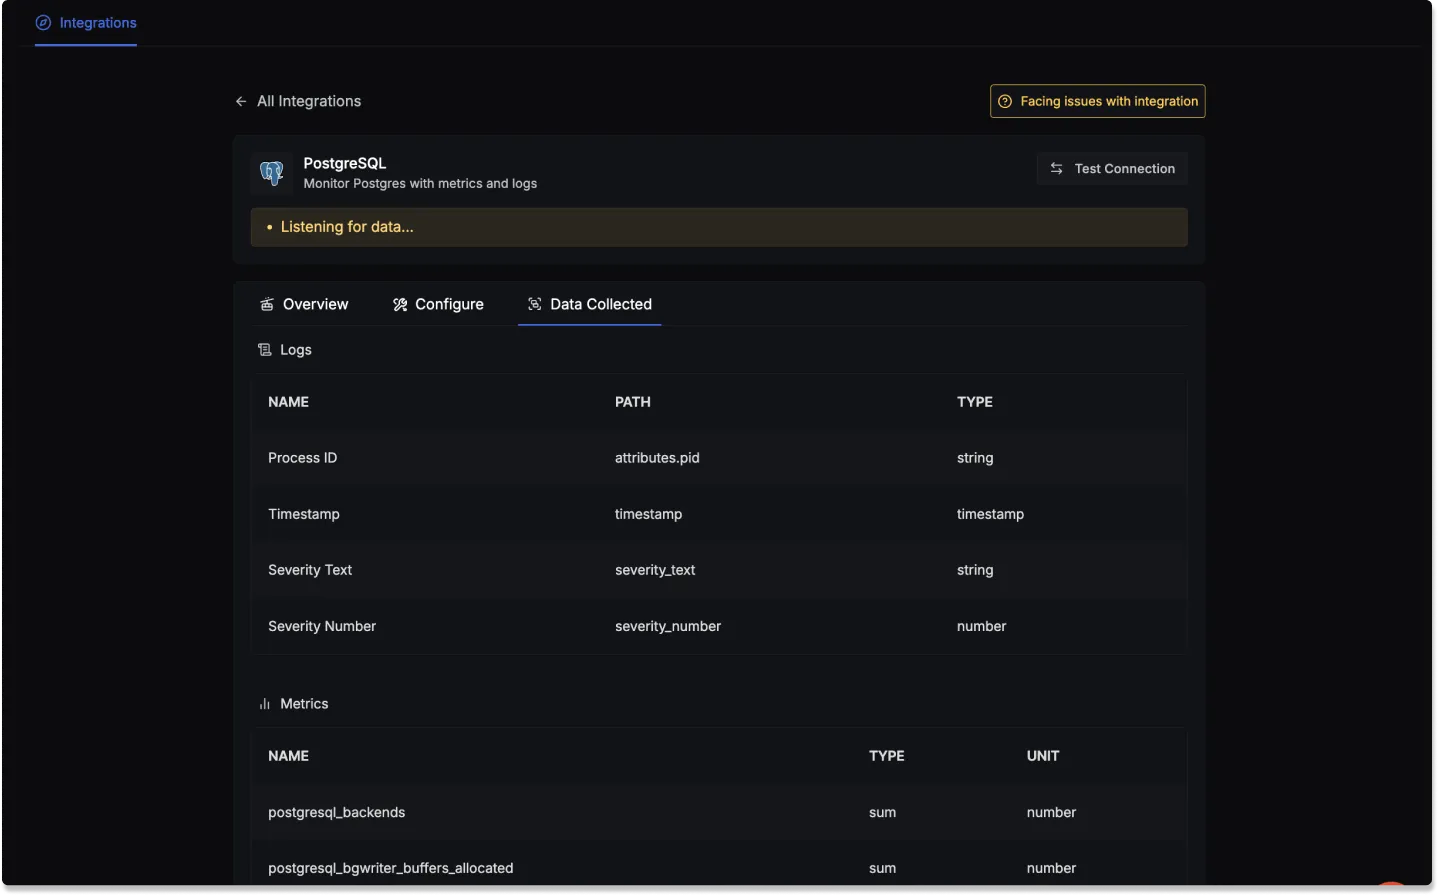This screenshot has width=1438, height=896.
Task: Click the Test Connection arrows icon
Action: coord(1057,169)
